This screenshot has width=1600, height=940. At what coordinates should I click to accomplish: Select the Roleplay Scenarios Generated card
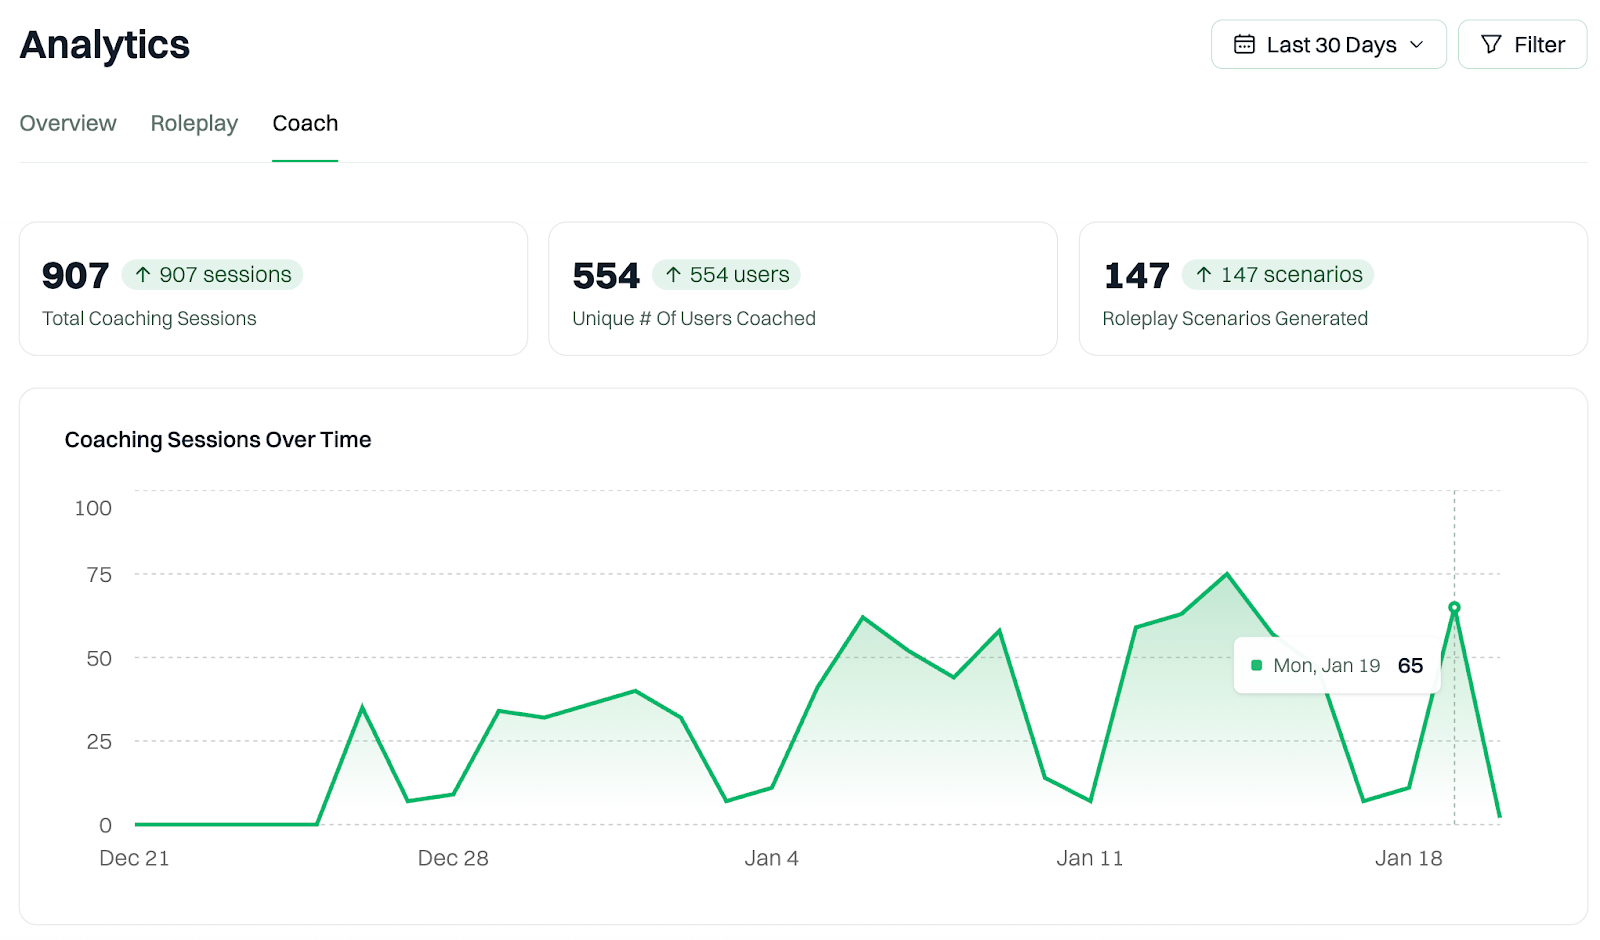1333,289
